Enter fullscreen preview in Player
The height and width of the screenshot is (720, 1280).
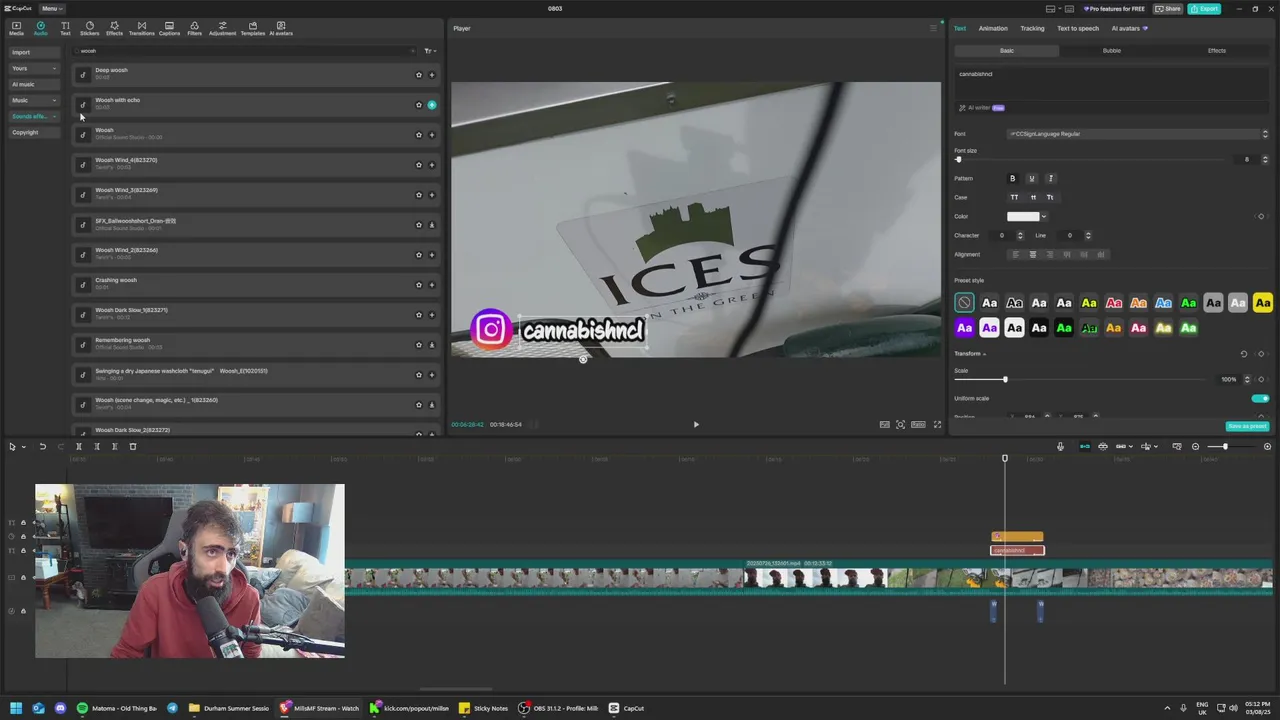tap(937, 424)
